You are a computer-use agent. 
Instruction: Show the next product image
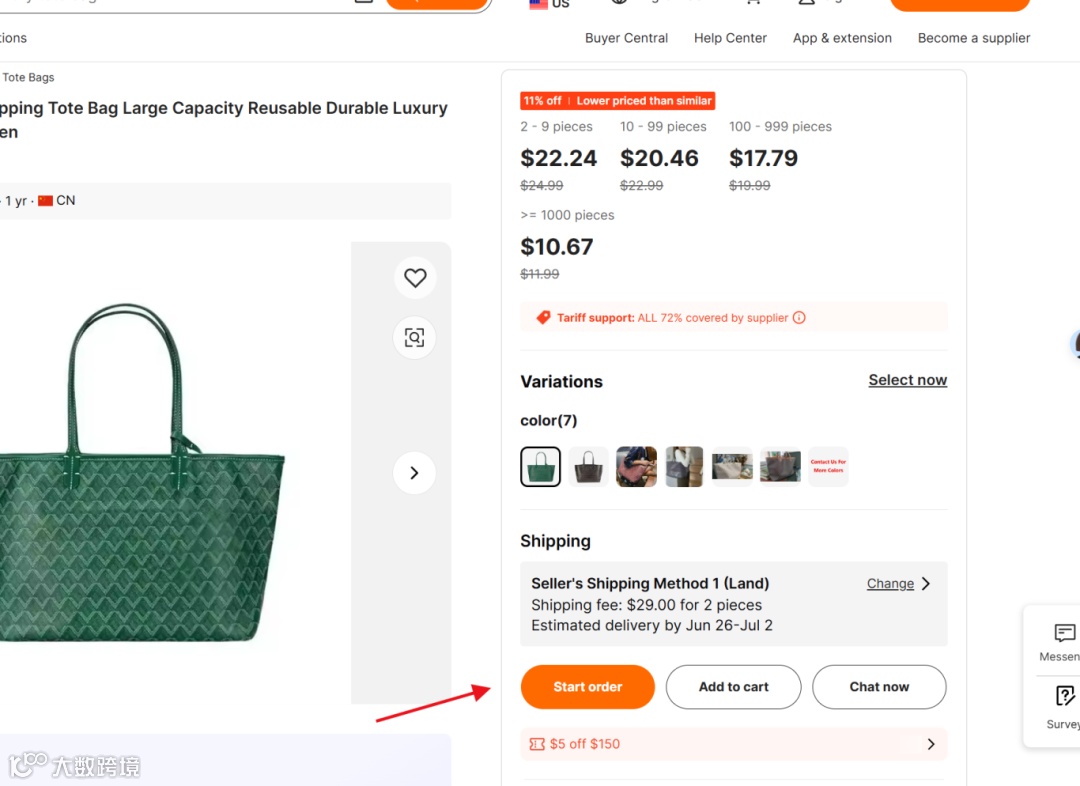(x=415, y=473)
